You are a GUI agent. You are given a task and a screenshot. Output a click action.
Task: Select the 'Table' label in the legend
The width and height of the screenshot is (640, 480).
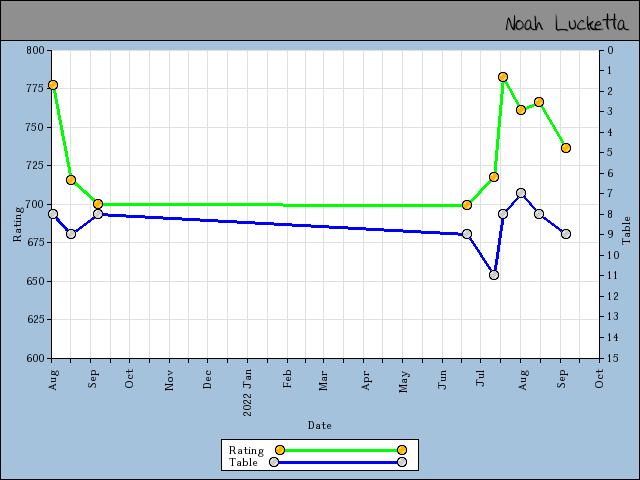pyautogui.click(x=243, y=462)
